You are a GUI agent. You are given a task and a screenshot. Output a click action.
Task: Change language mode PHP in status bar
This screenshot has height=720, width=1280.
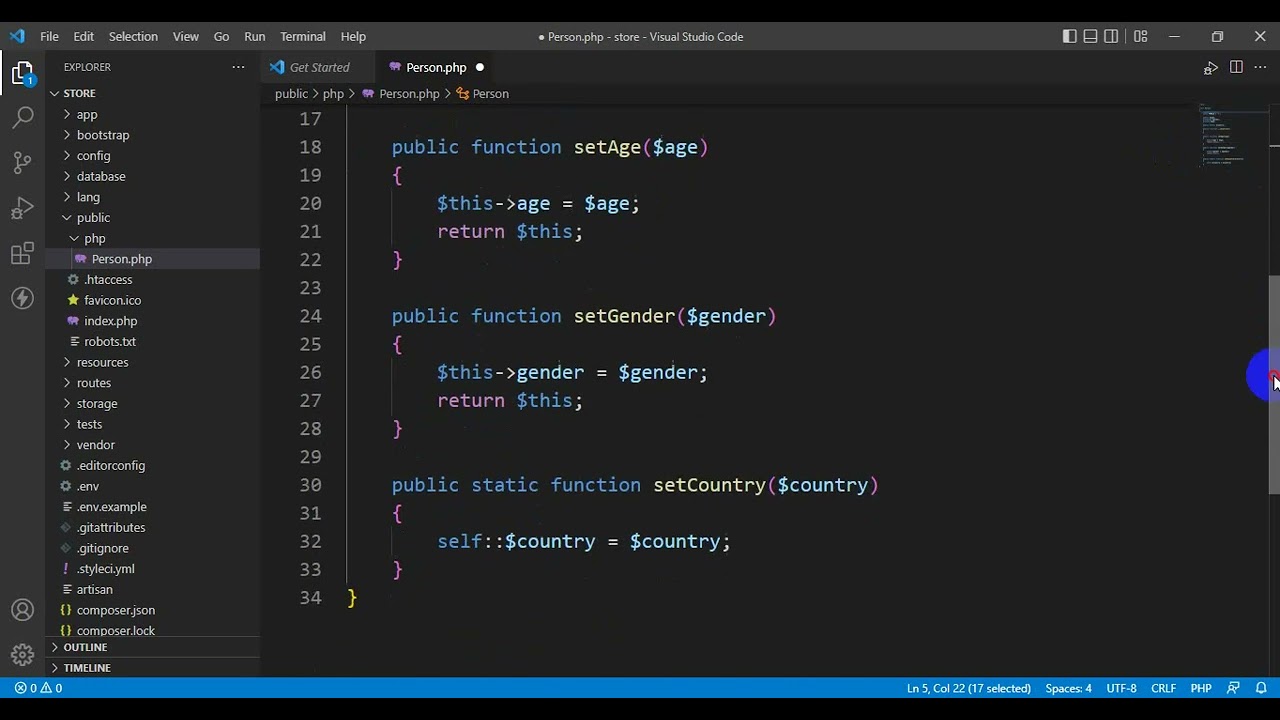pos(1201,688)
